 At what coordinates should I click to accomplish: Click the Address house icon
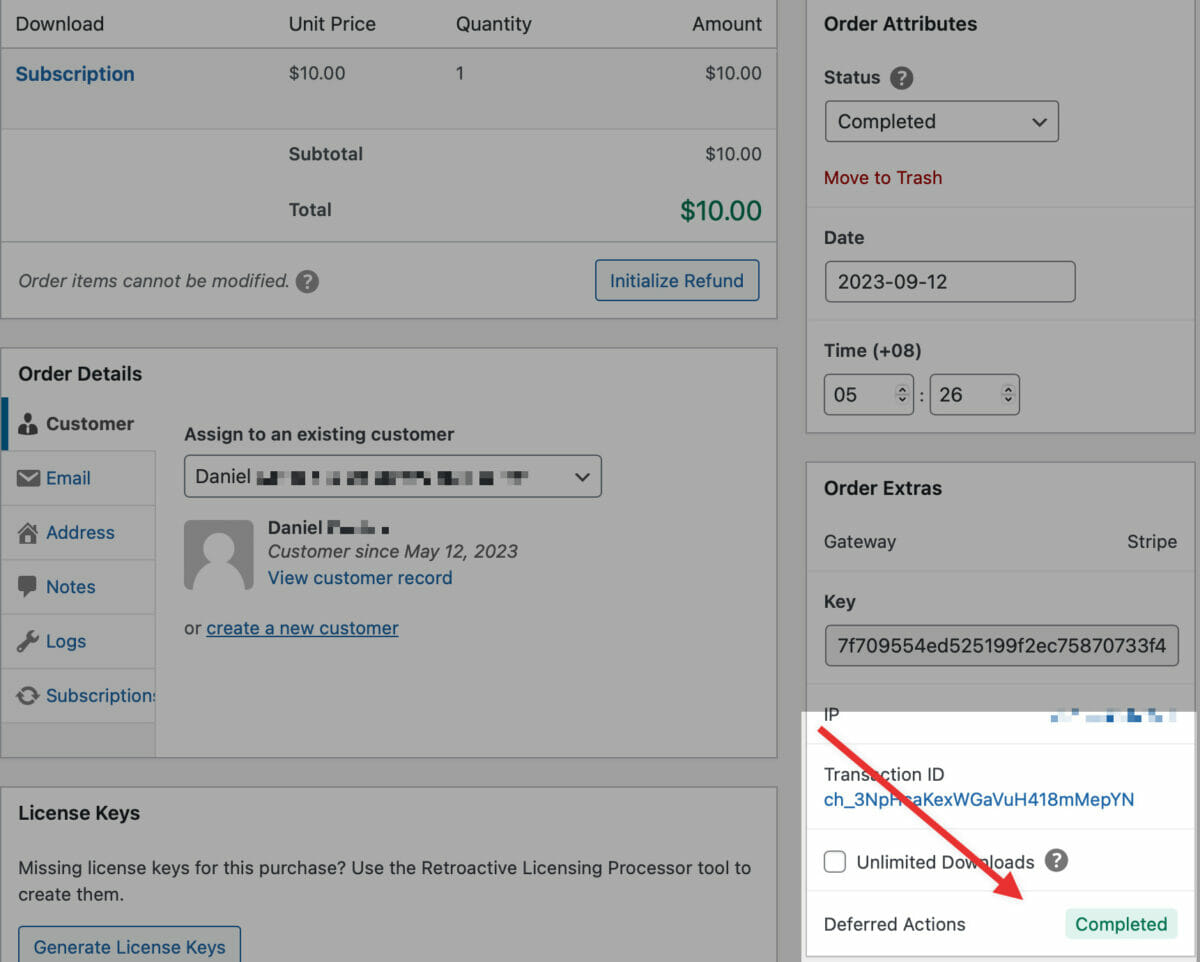pos(28,533)
